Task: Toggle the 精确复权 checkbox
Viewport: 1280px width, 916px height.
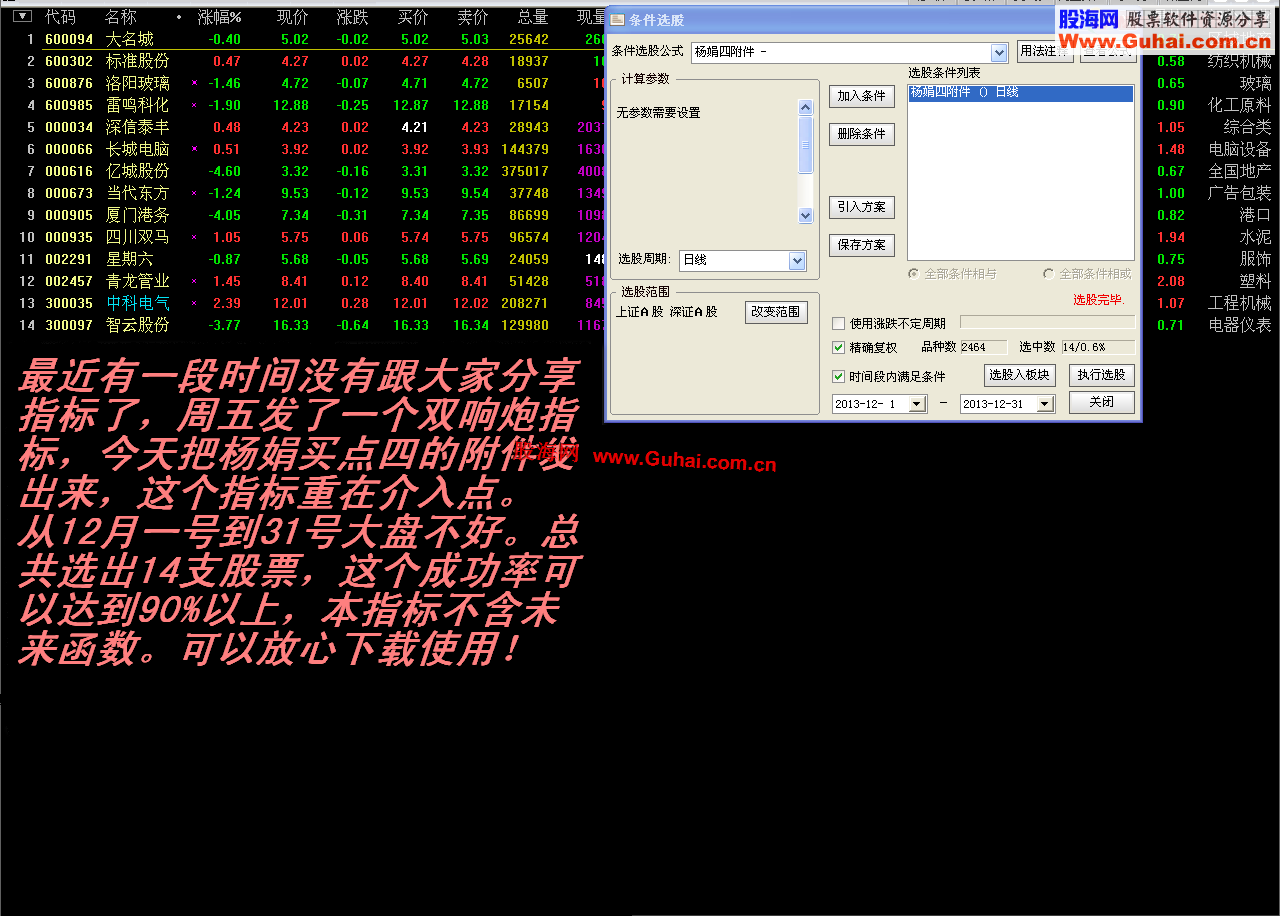Action: 839,348
